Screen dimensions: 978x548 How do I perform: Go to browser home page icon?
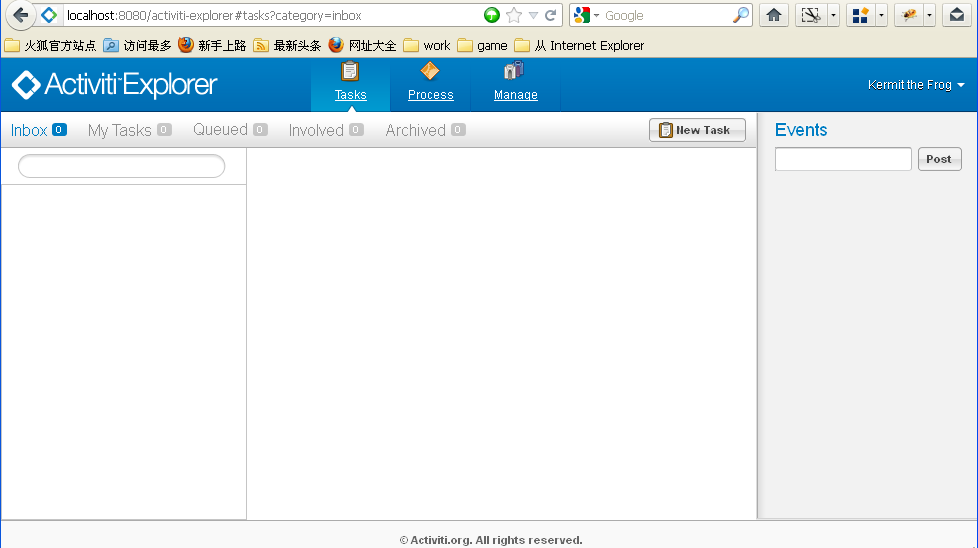774,15
